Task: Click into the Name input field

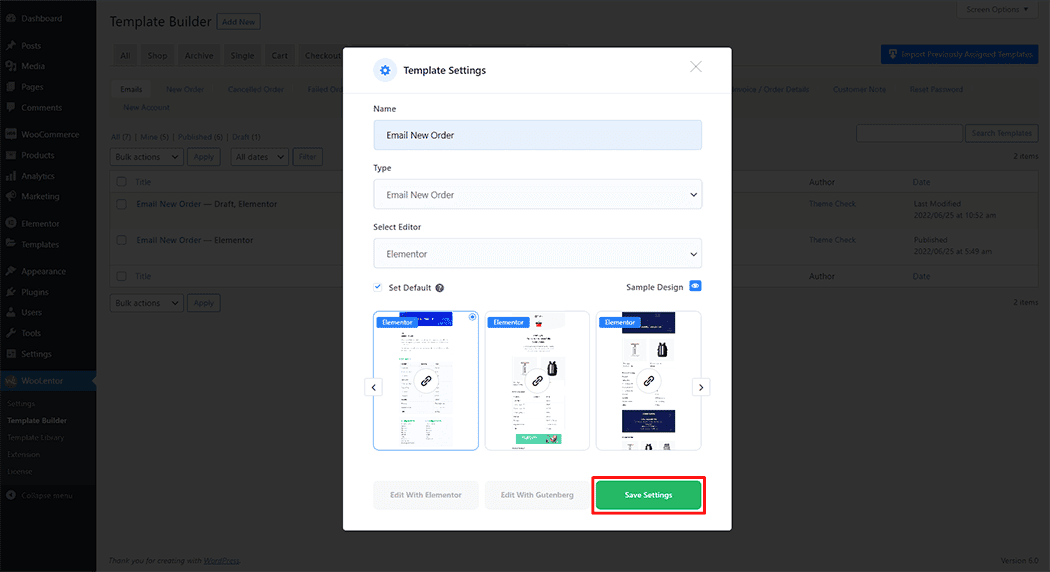Action: click(537, 135)
